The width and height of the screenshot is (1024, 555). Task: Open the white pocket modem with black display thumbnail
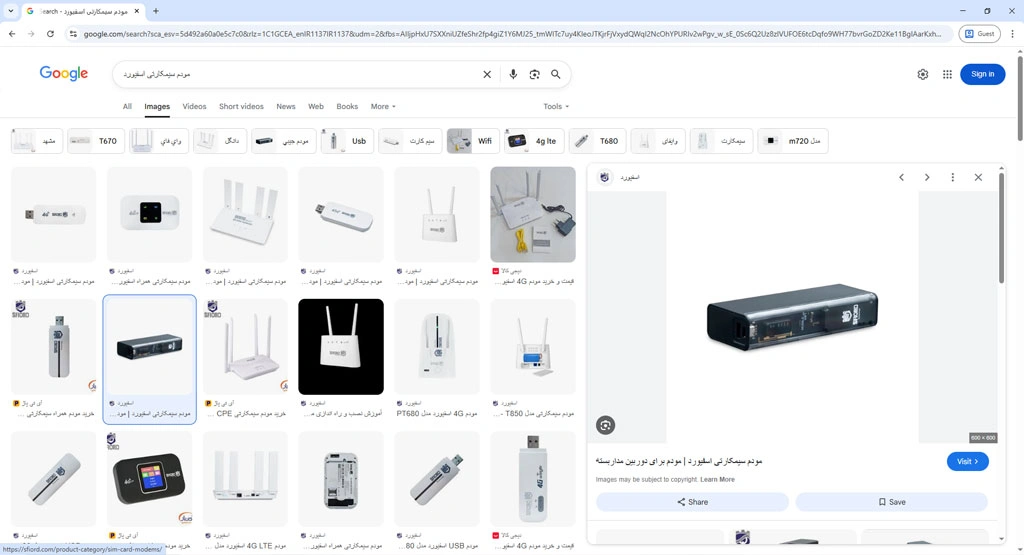click(150, 214)
